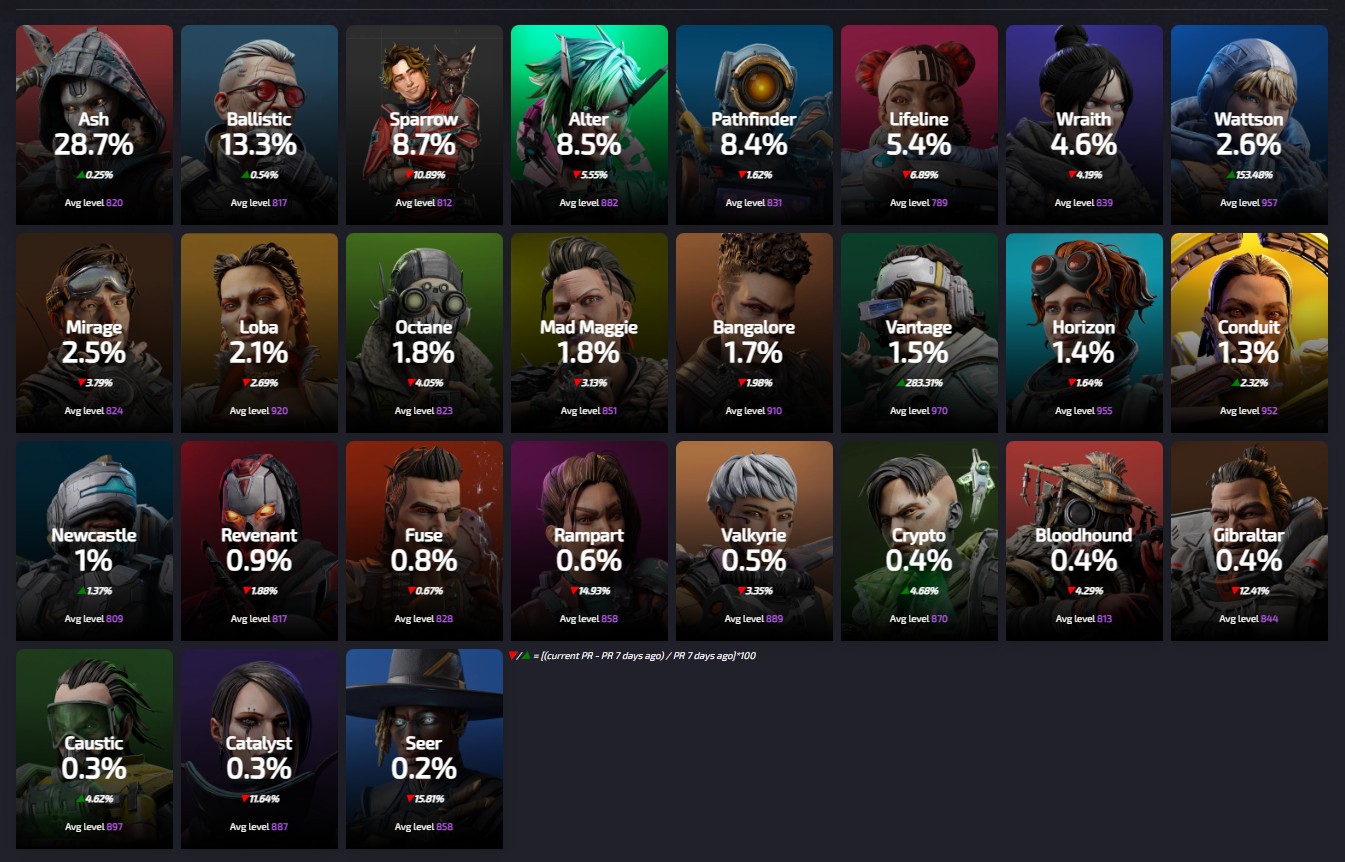Select the Octane legend card

pos(424,333)
